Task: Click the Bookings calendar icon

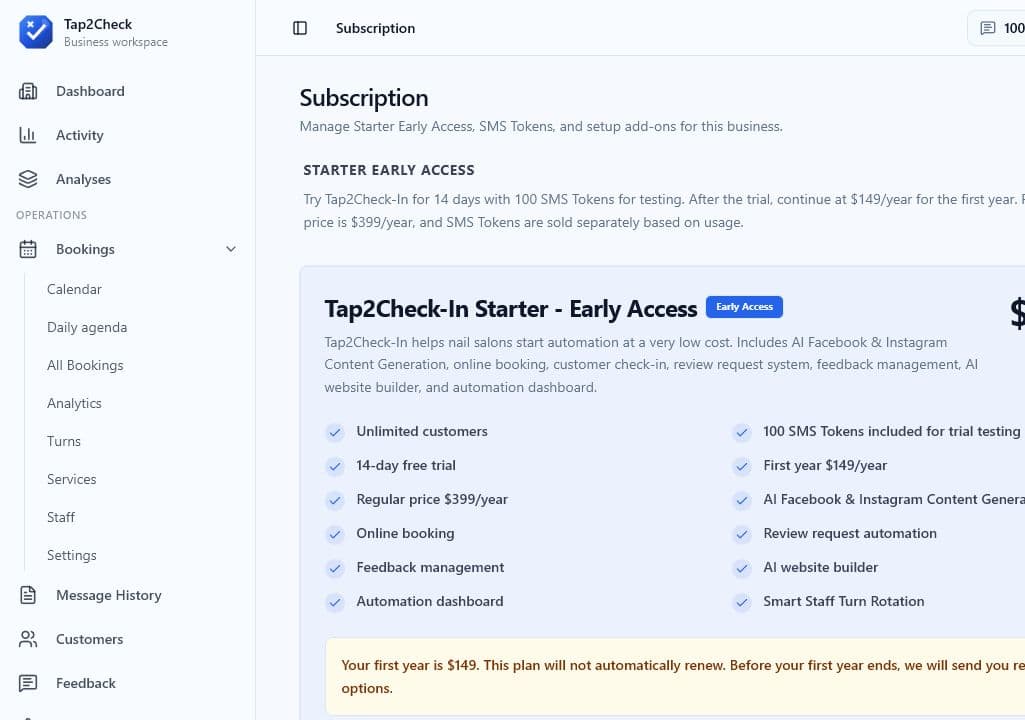Action: coord(28,249)
